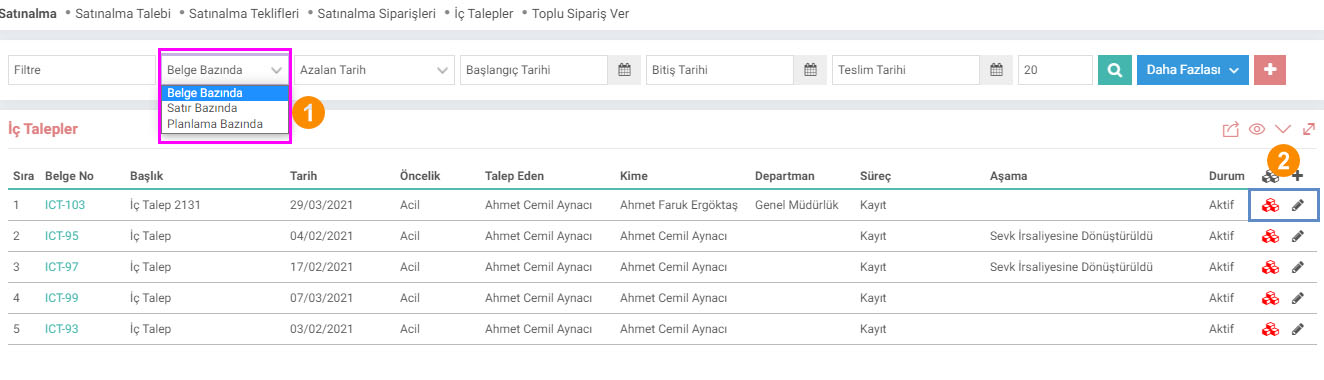
Task: Open the Belge Bazında dropdown
Action: [x=225, y=70]
